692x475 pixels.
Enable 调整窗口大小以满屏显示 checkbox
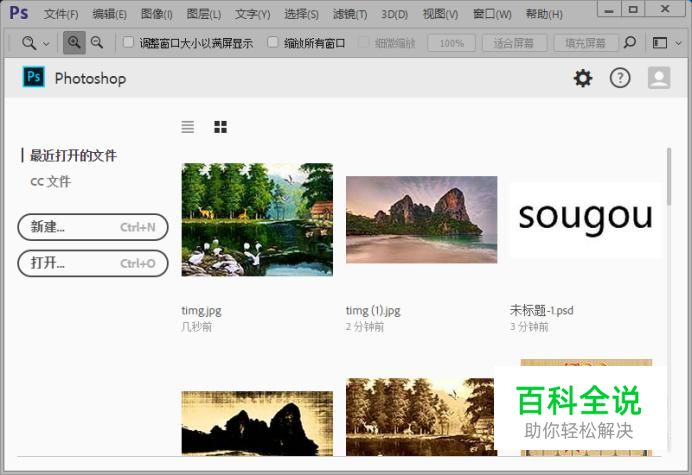tap(128, 43)
